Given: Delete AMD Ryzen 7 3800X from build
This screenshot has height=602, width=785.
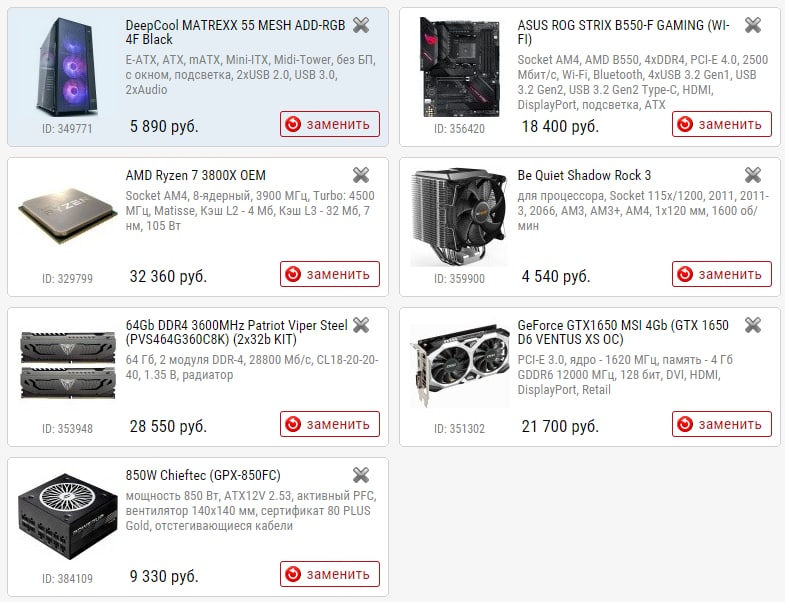Looking at the screenshot, I should pos(360,175).
